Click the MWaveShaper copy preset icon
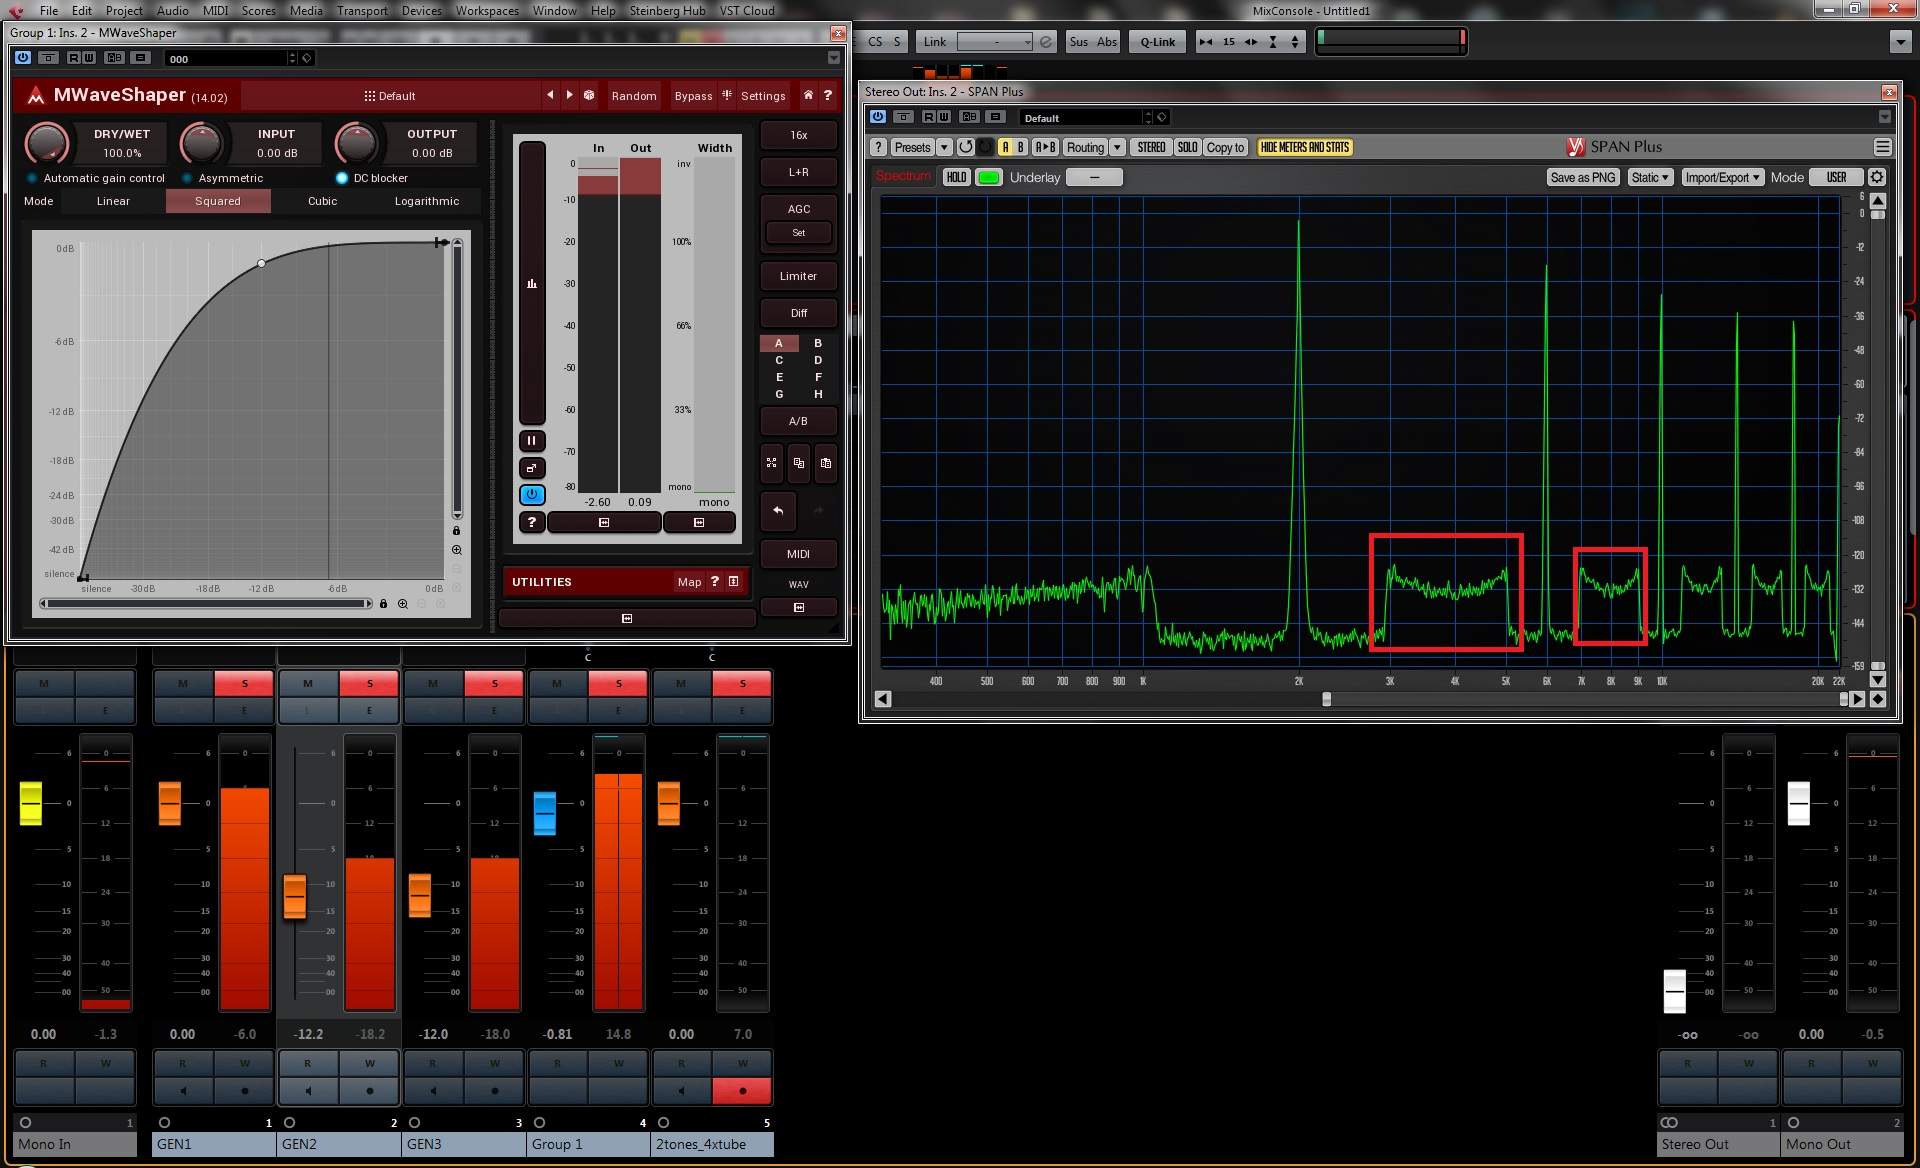Image resolution: width=1920 pixels, height=1168 pixels. tap(798, 463)
